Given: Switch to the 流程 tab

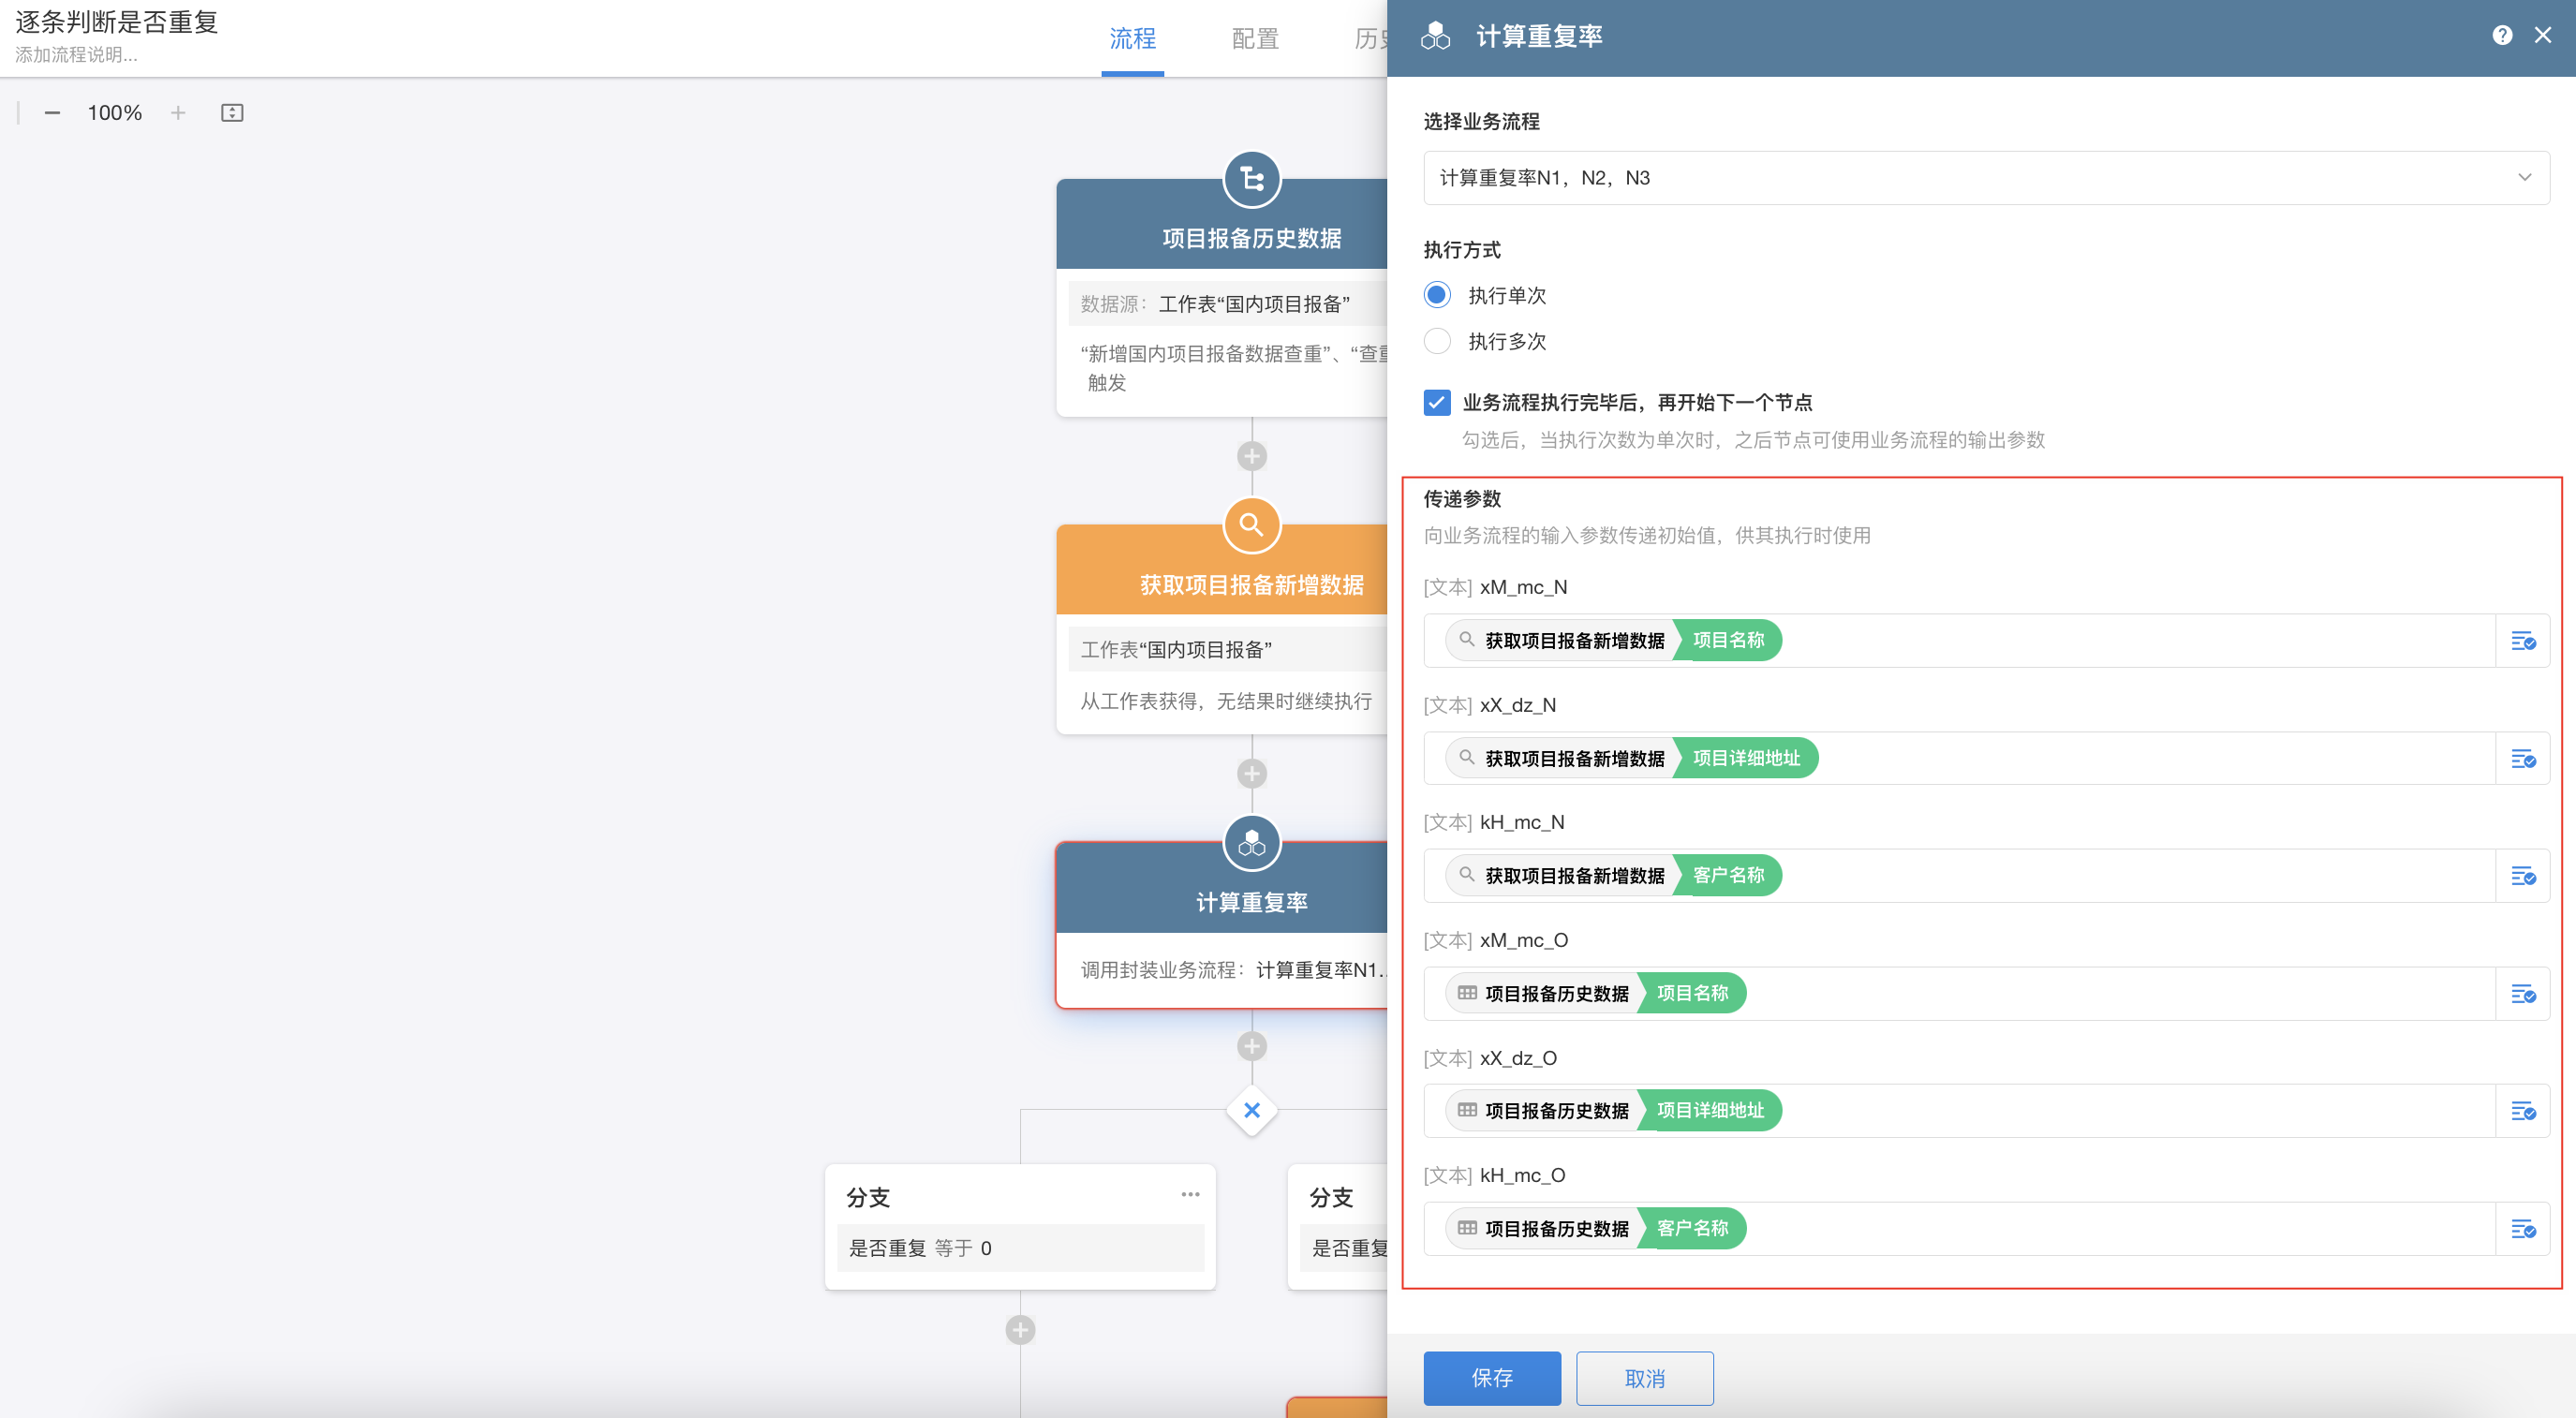Looking at the screenshot, I should 1132,39.
